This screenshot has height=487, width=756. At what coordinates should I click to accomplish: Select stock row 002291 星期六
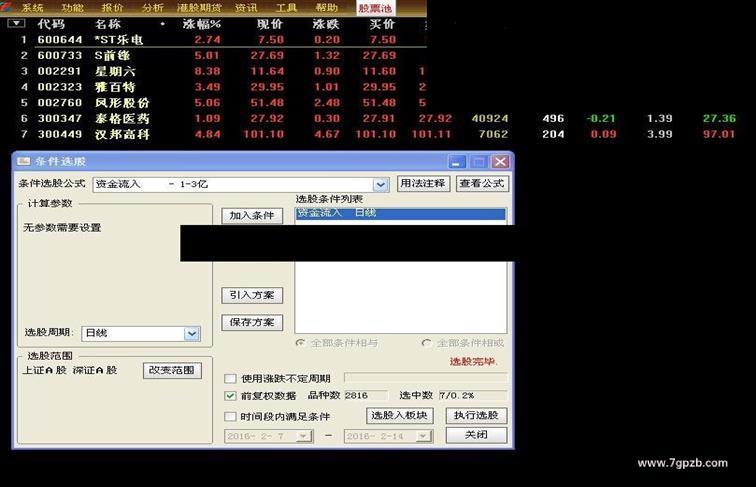pos(213,71)
